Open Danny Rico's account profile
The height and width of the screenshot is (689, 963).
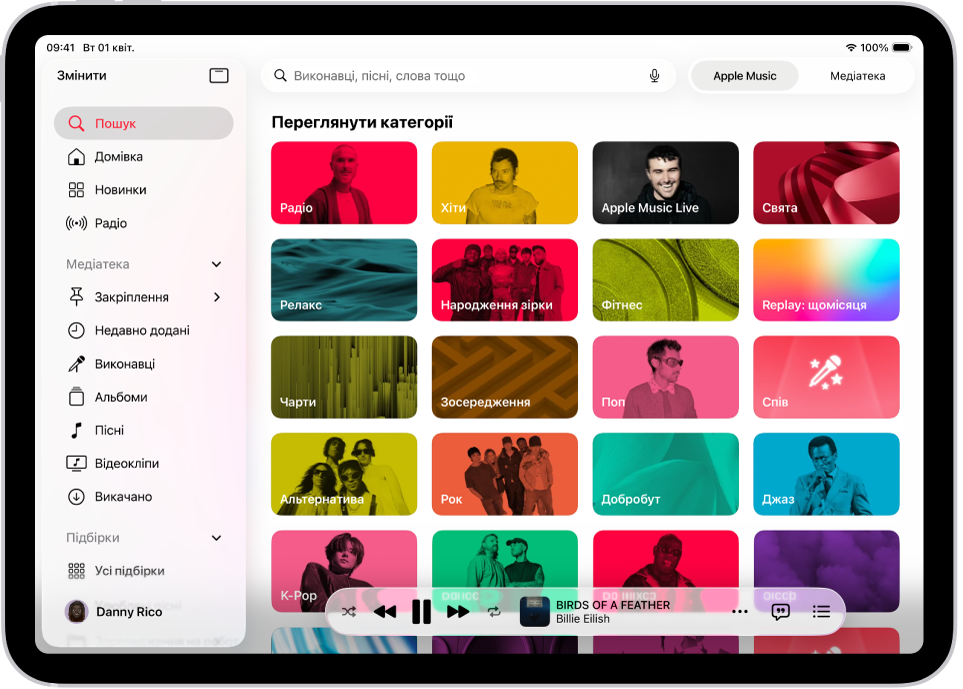coord(114,612)
